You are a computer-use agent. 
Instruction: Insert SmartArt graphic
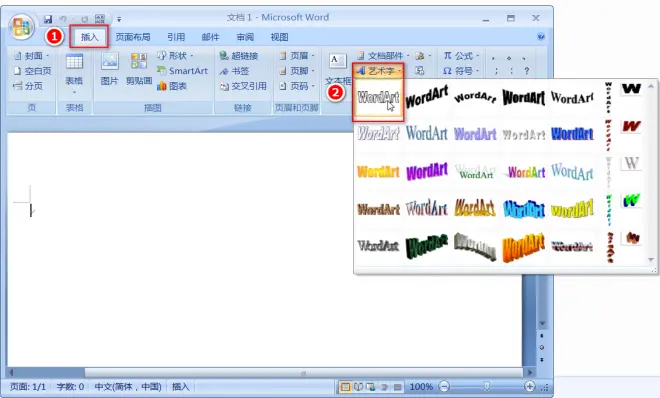coord(182,71)
